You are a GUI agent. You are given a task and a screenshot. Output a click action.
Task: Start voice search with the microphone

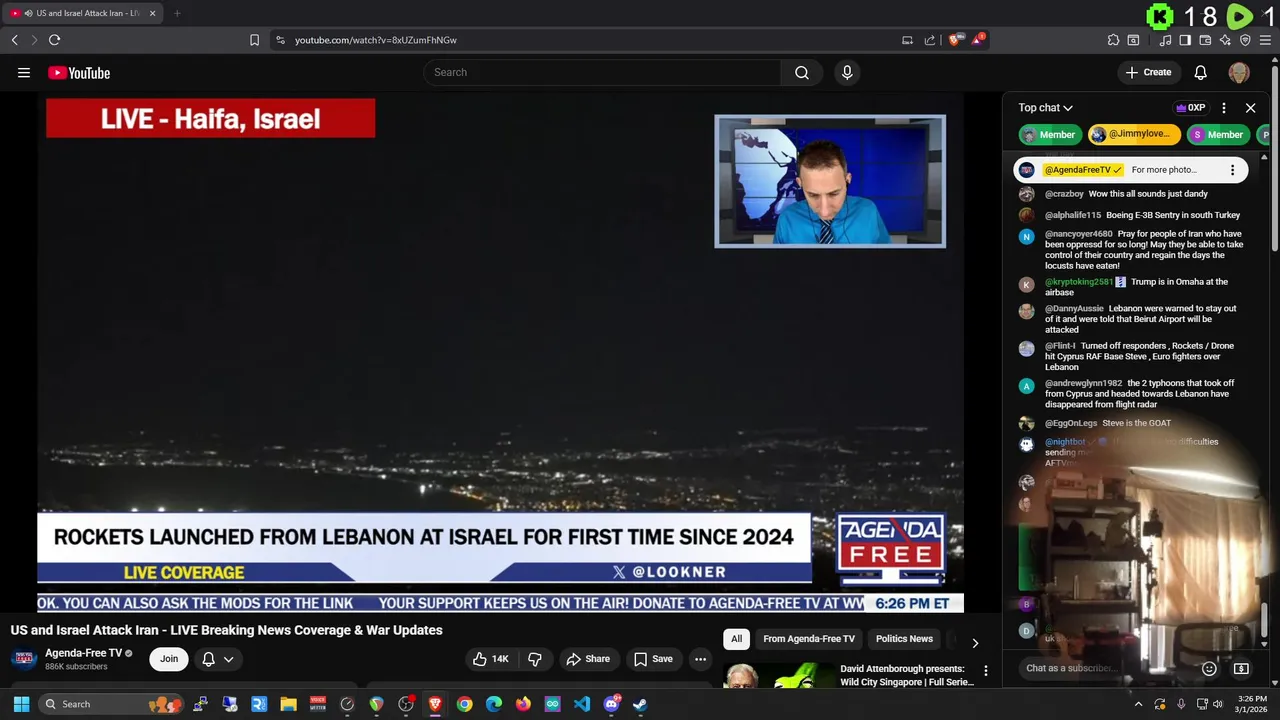pos(847,72)
